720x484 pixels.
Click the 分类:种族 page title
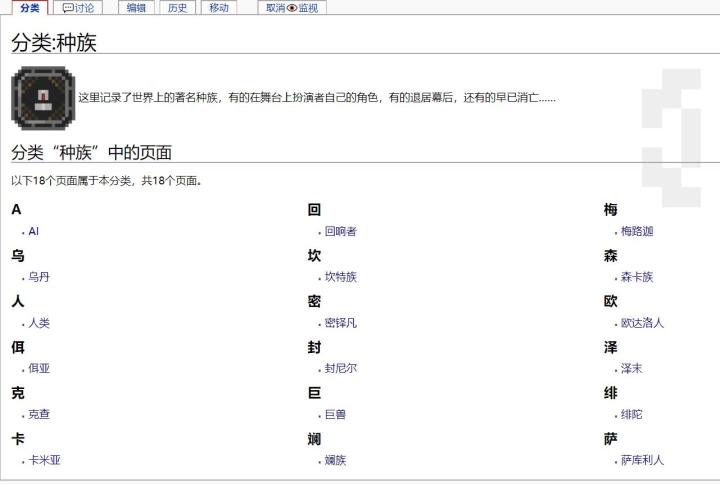click(x=54, y=43)
